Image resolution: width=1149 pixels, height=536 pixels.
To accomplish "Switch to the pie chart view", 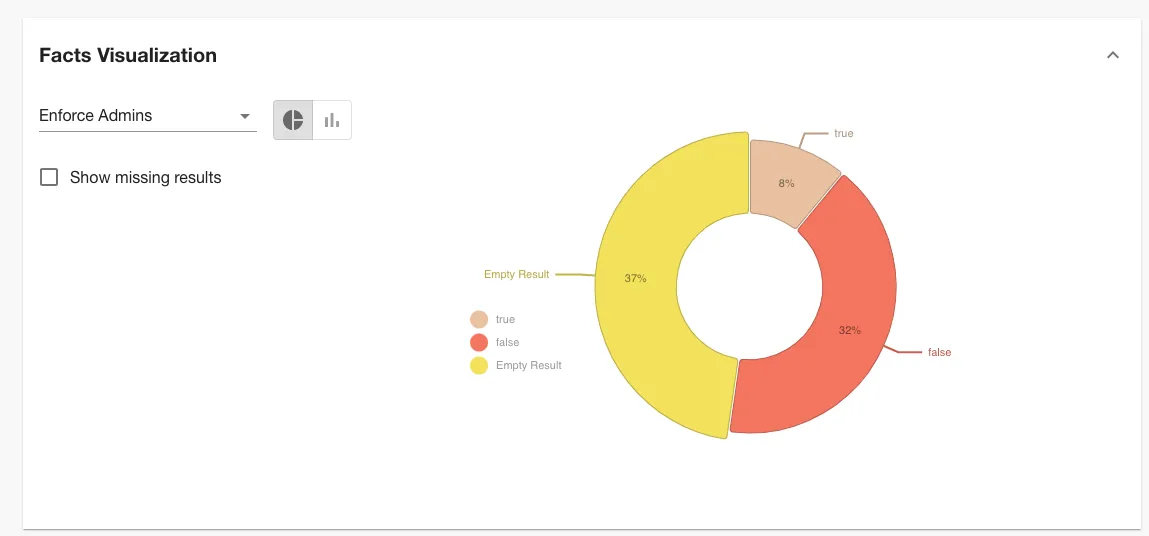I will pos(293,120).
